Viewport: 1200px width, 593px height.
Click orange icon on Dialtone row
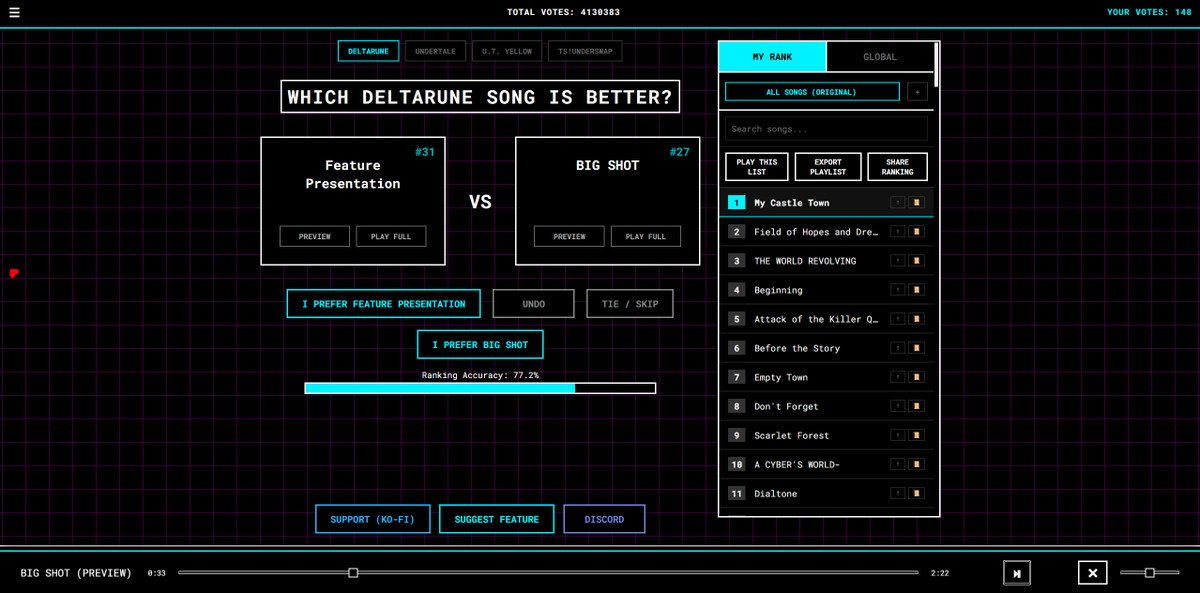[x=917, y=493]
